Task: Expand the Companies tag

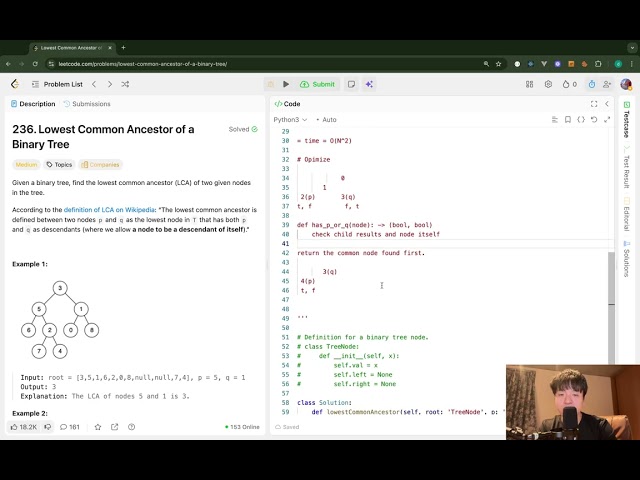Action: (x=100, y=164)
